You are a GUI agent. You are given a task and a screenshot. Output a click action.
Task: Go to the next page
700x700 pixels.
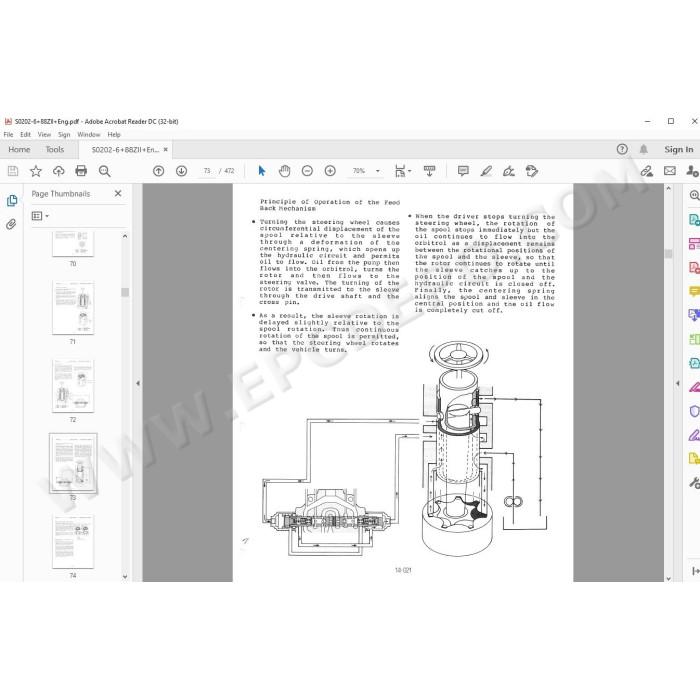[181, 171]
